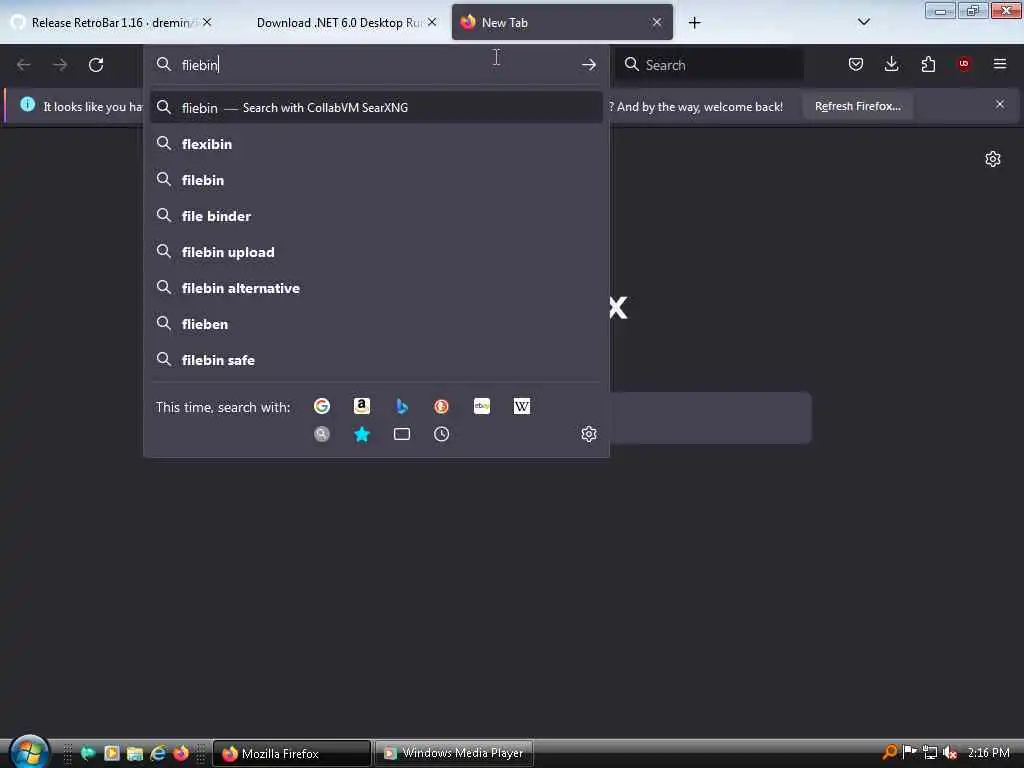Viewport: 1024px width, 768px height.
Task: Close the Download .NET 6.0 tab
Action: click(432, 22)
